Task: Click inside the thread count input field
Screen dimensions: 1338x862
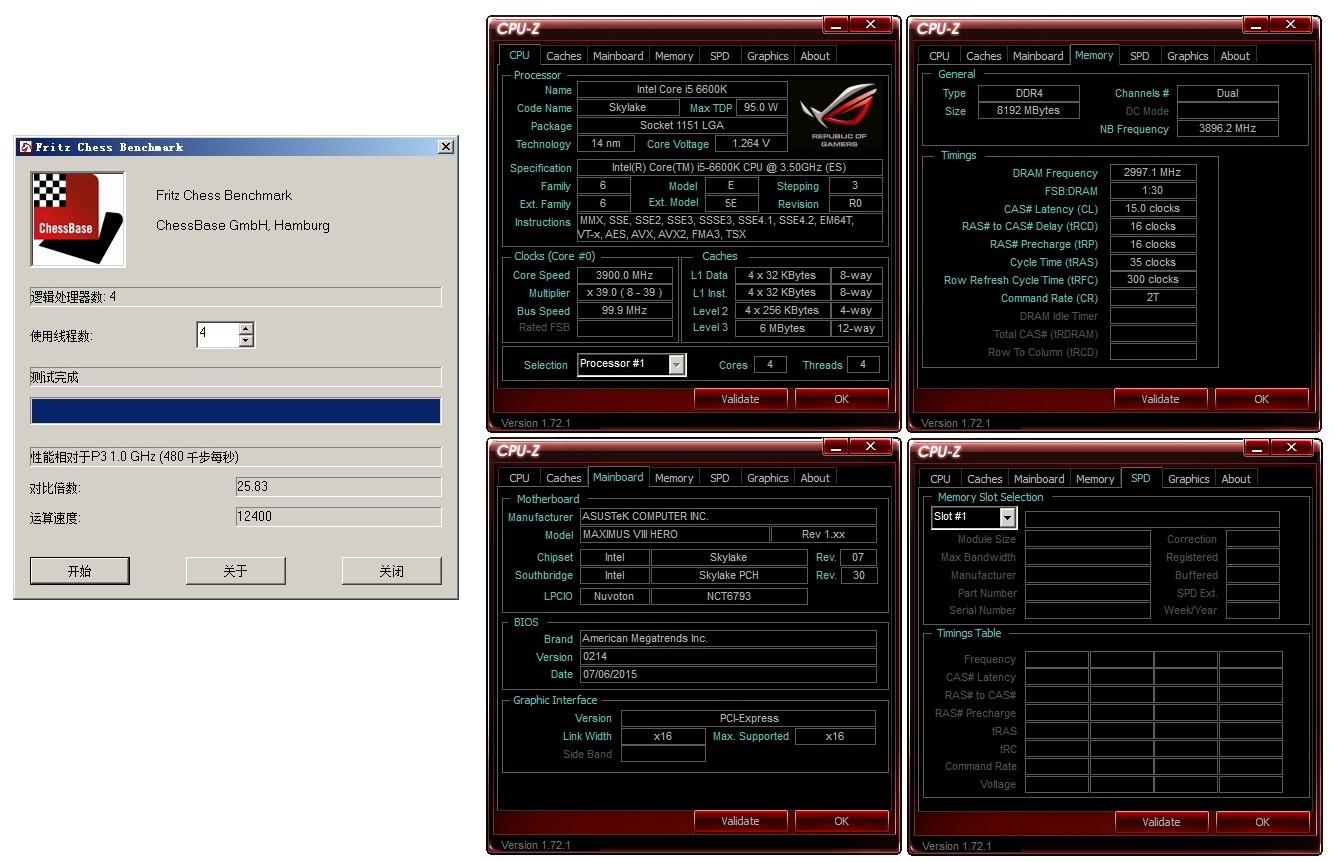Action: [220, 335]
